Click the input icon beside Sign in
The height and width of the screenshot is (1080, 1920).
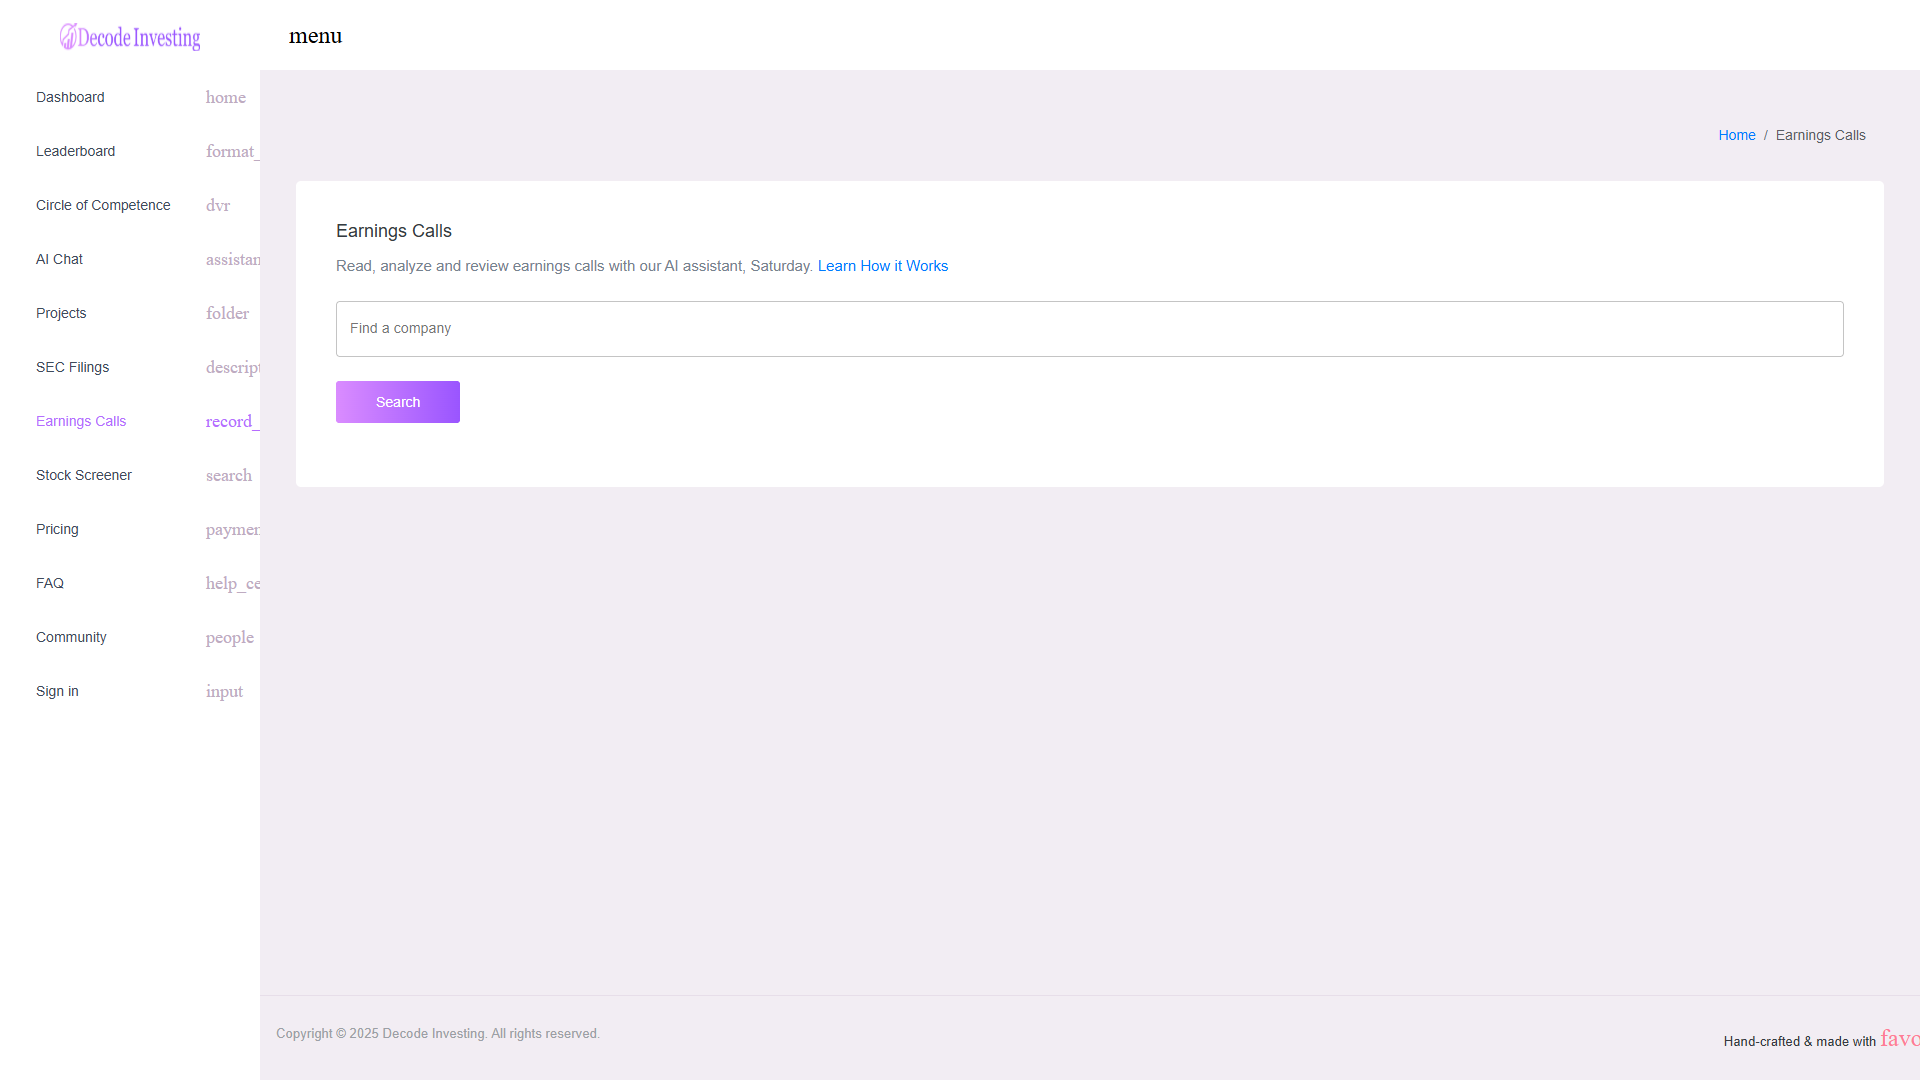click(x=225, y=691)
